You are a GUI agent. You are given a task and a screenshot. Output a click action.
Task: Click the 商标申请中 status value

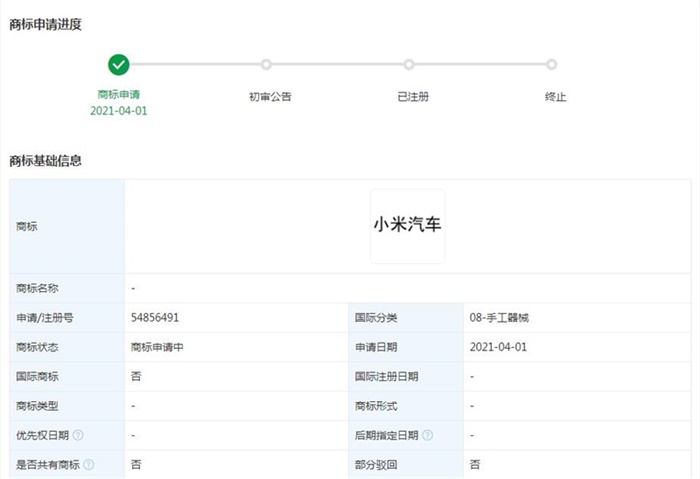(157, 347)
